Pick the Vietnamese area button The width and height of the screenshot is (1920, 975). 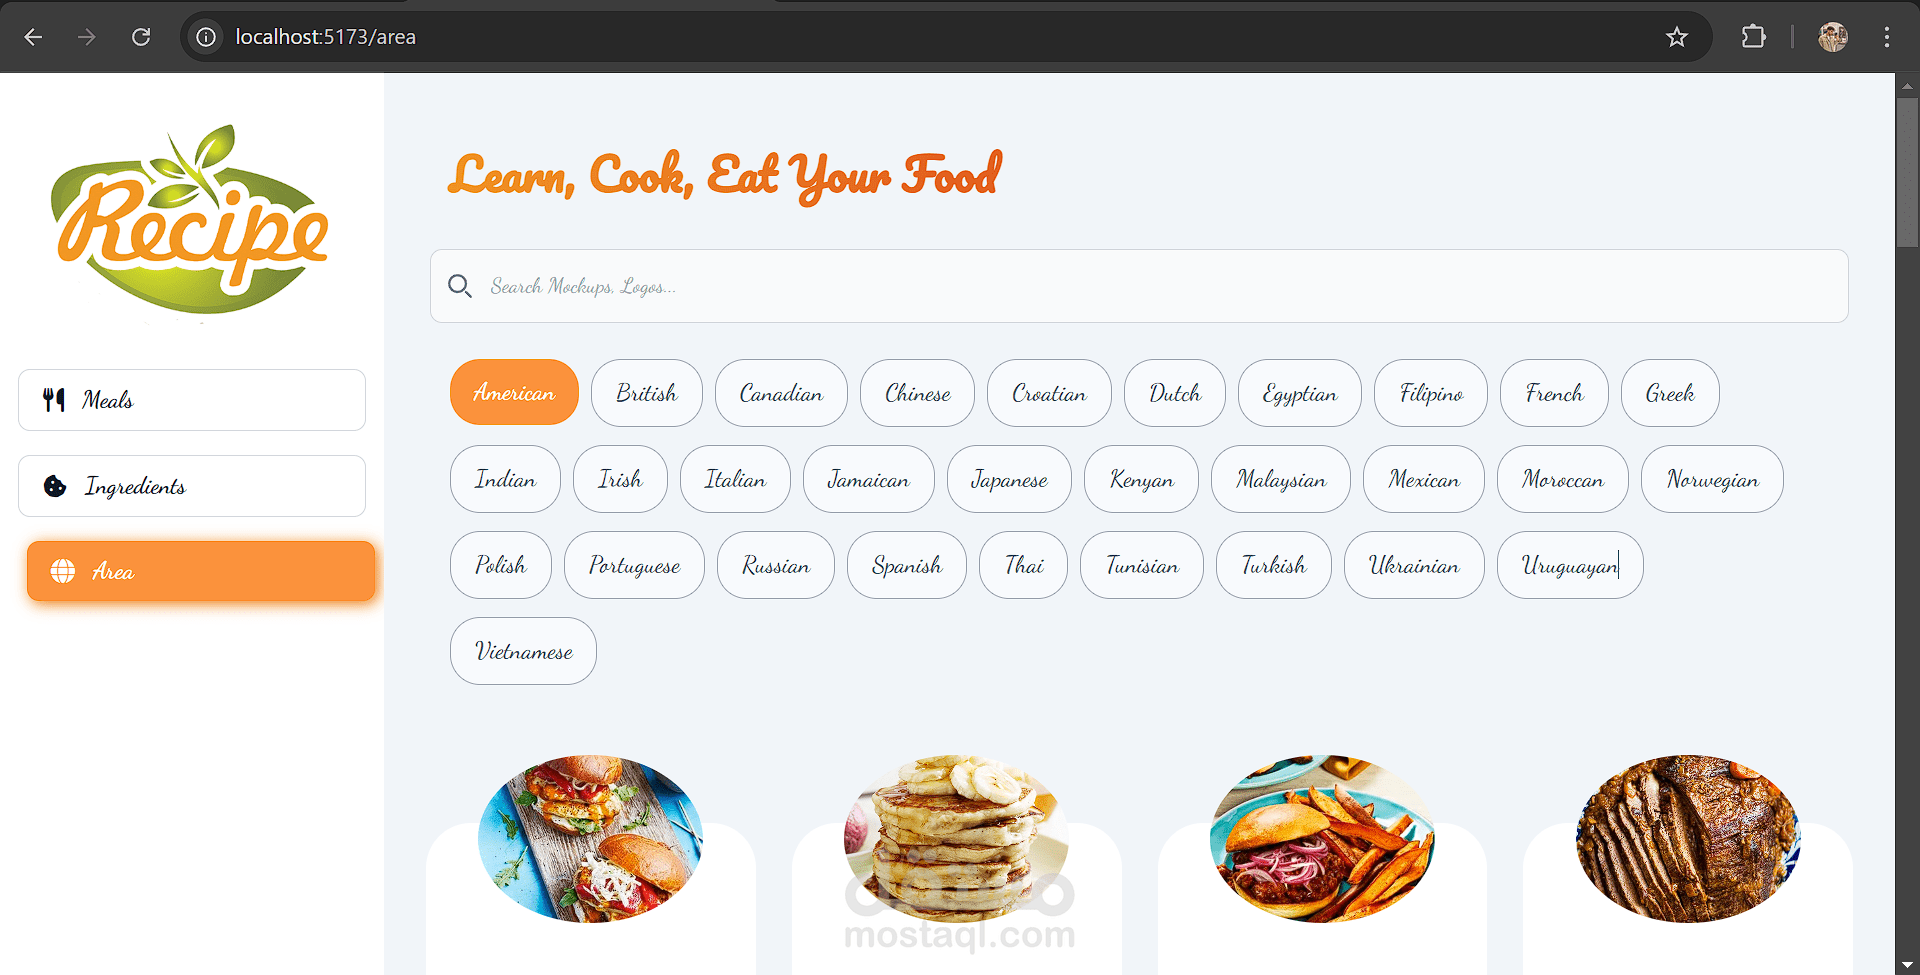[x=523, y=651]
